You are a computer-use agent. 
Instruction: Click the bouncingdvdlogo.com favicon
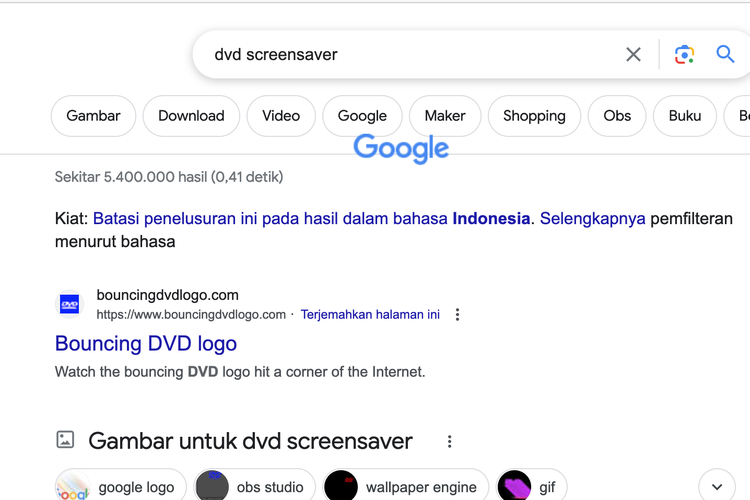70,304
